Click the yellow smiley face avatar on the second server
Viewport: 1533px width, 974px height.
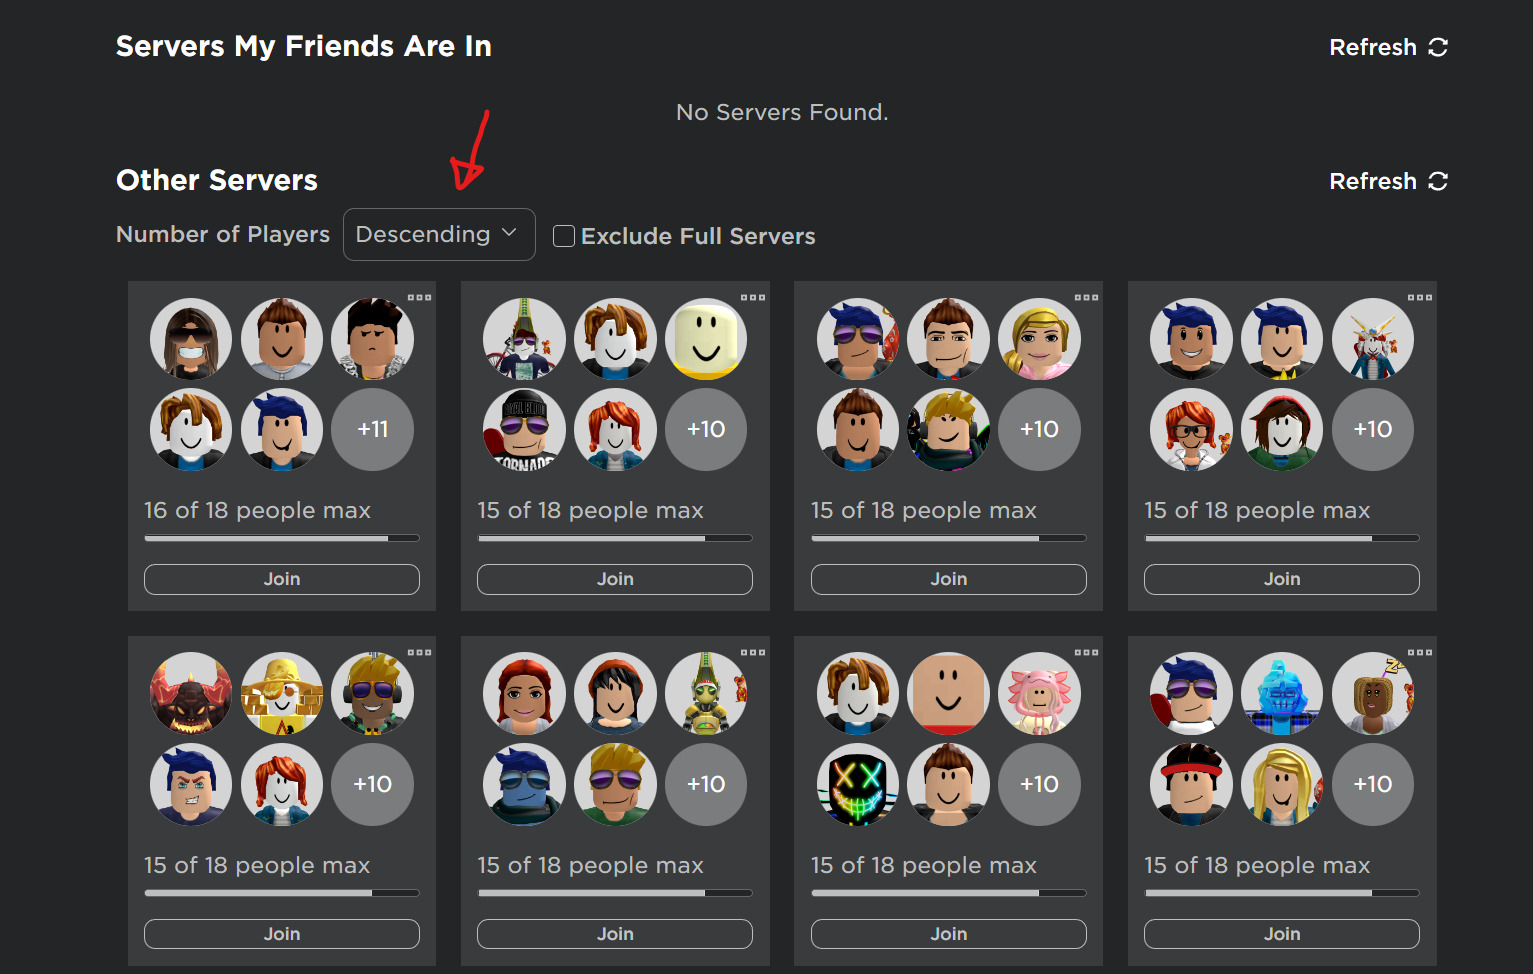pyautogui.click(x=706, y=339)
